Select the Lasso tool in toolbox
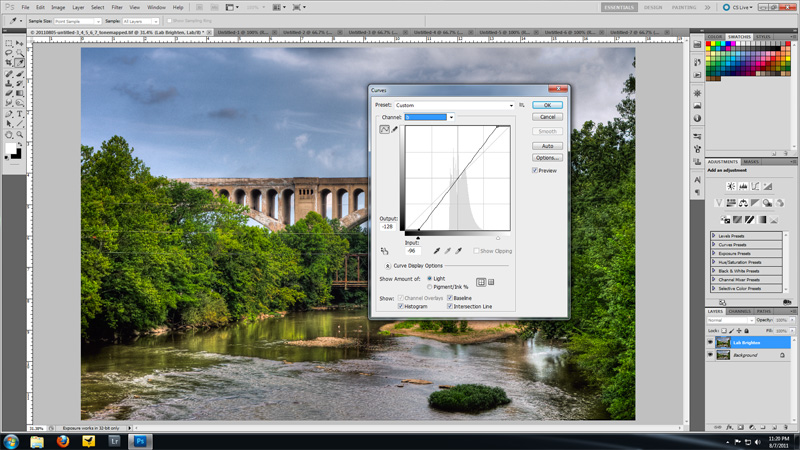The height and width of the screenshot is (450, 800). (9, 54)
